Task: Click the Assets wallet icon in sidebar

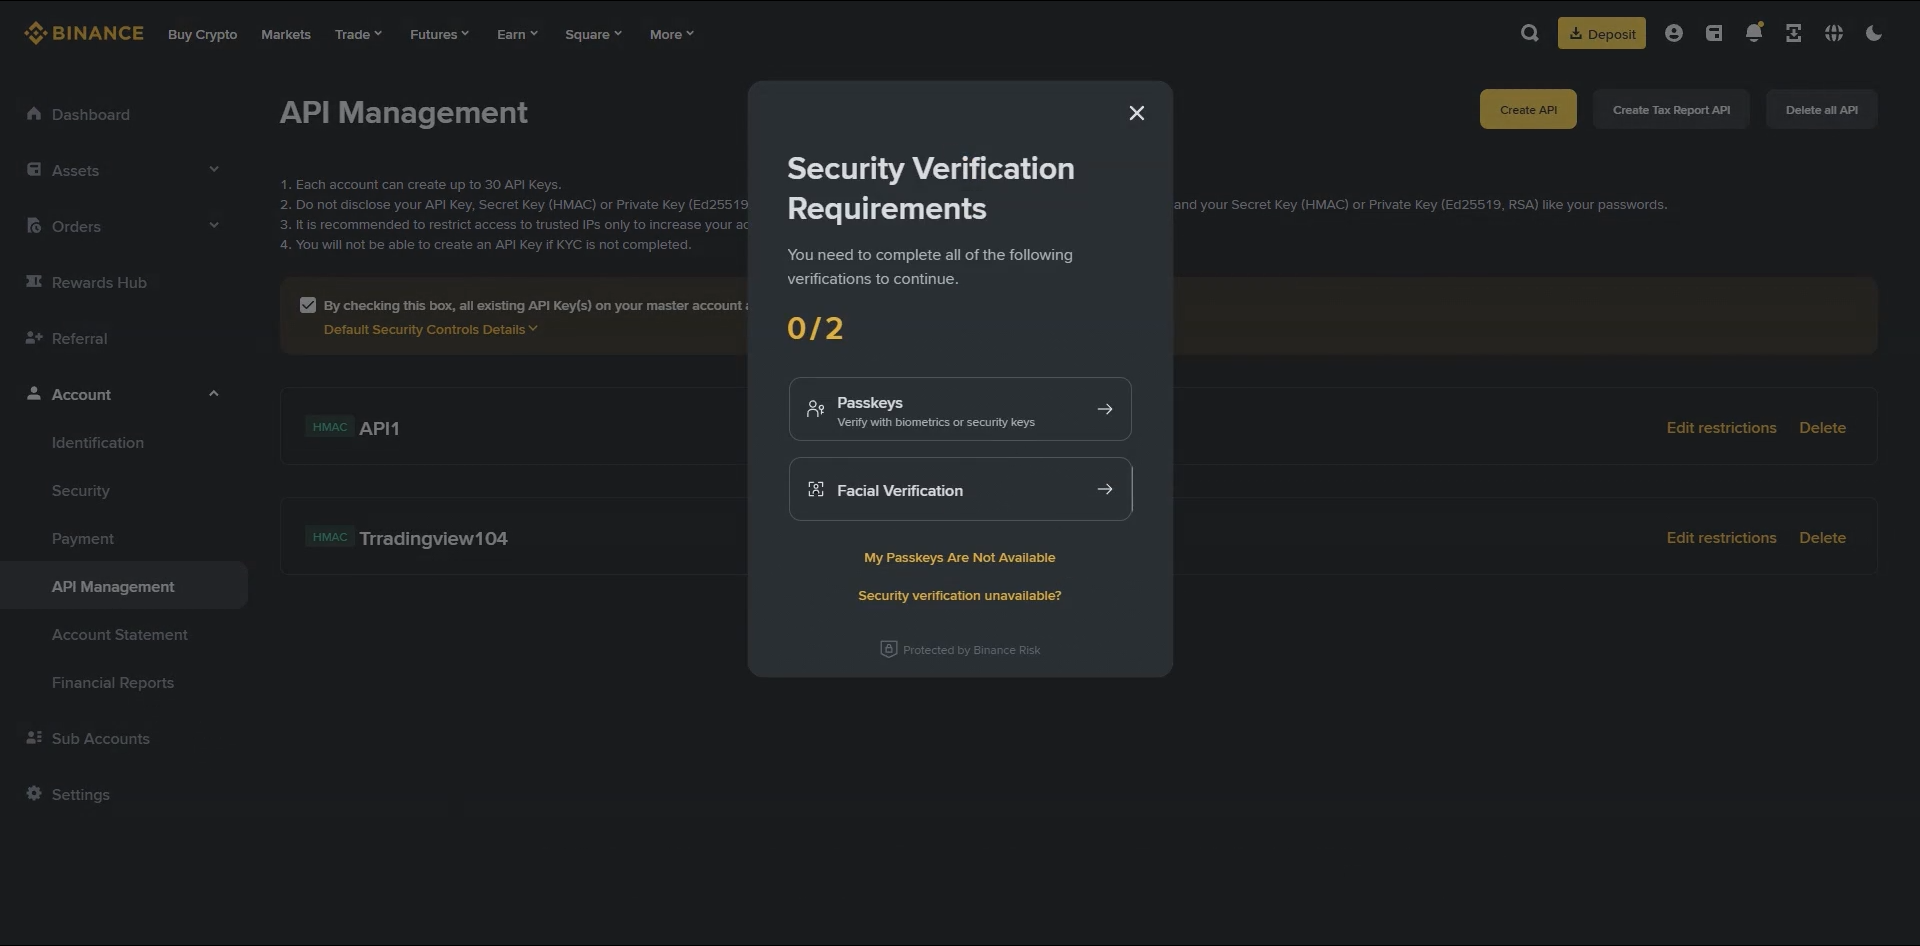Action: tap(34, 170)
